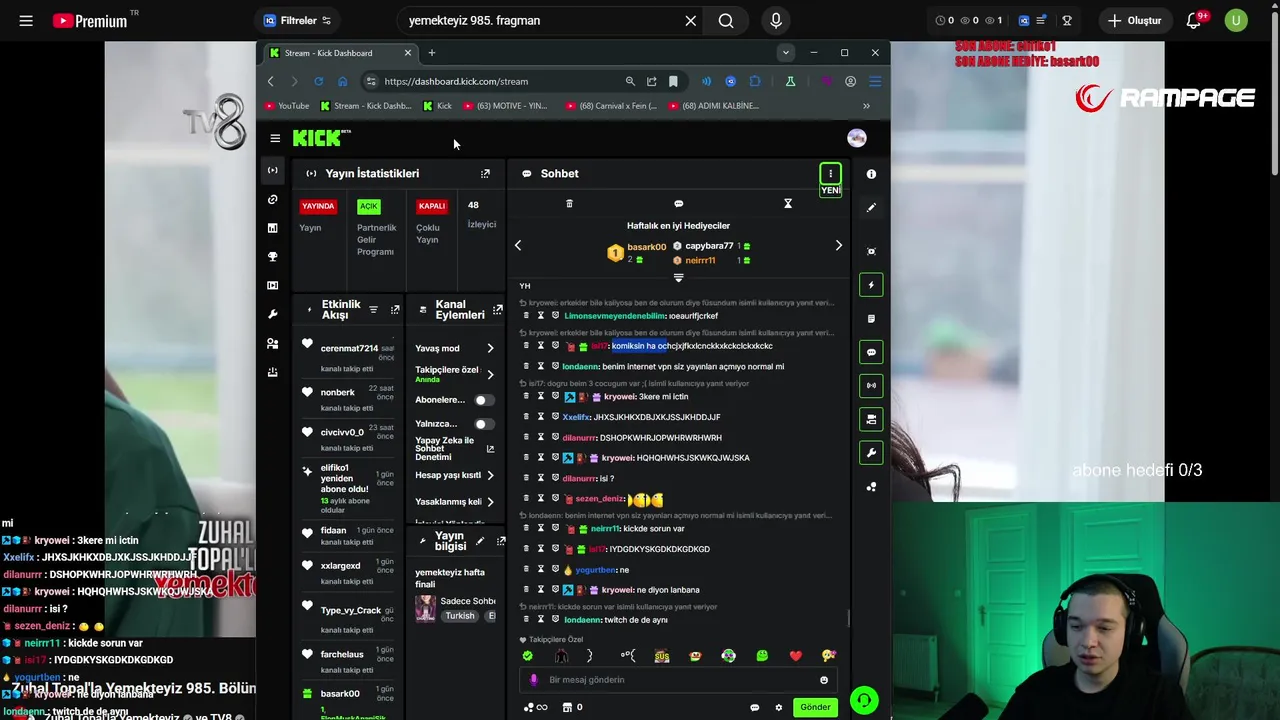Open the video clips icon in left sidebar
This screenshot has height=720, width=1280.
point(272,285)
